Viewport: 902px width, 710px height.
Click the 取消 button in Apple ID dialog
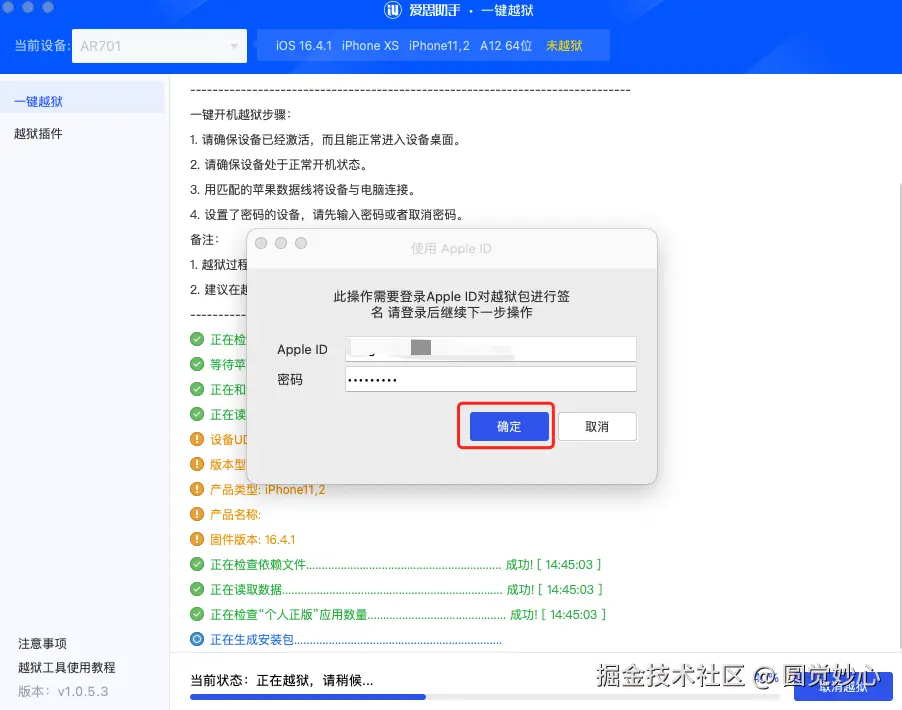click(597, 426)
